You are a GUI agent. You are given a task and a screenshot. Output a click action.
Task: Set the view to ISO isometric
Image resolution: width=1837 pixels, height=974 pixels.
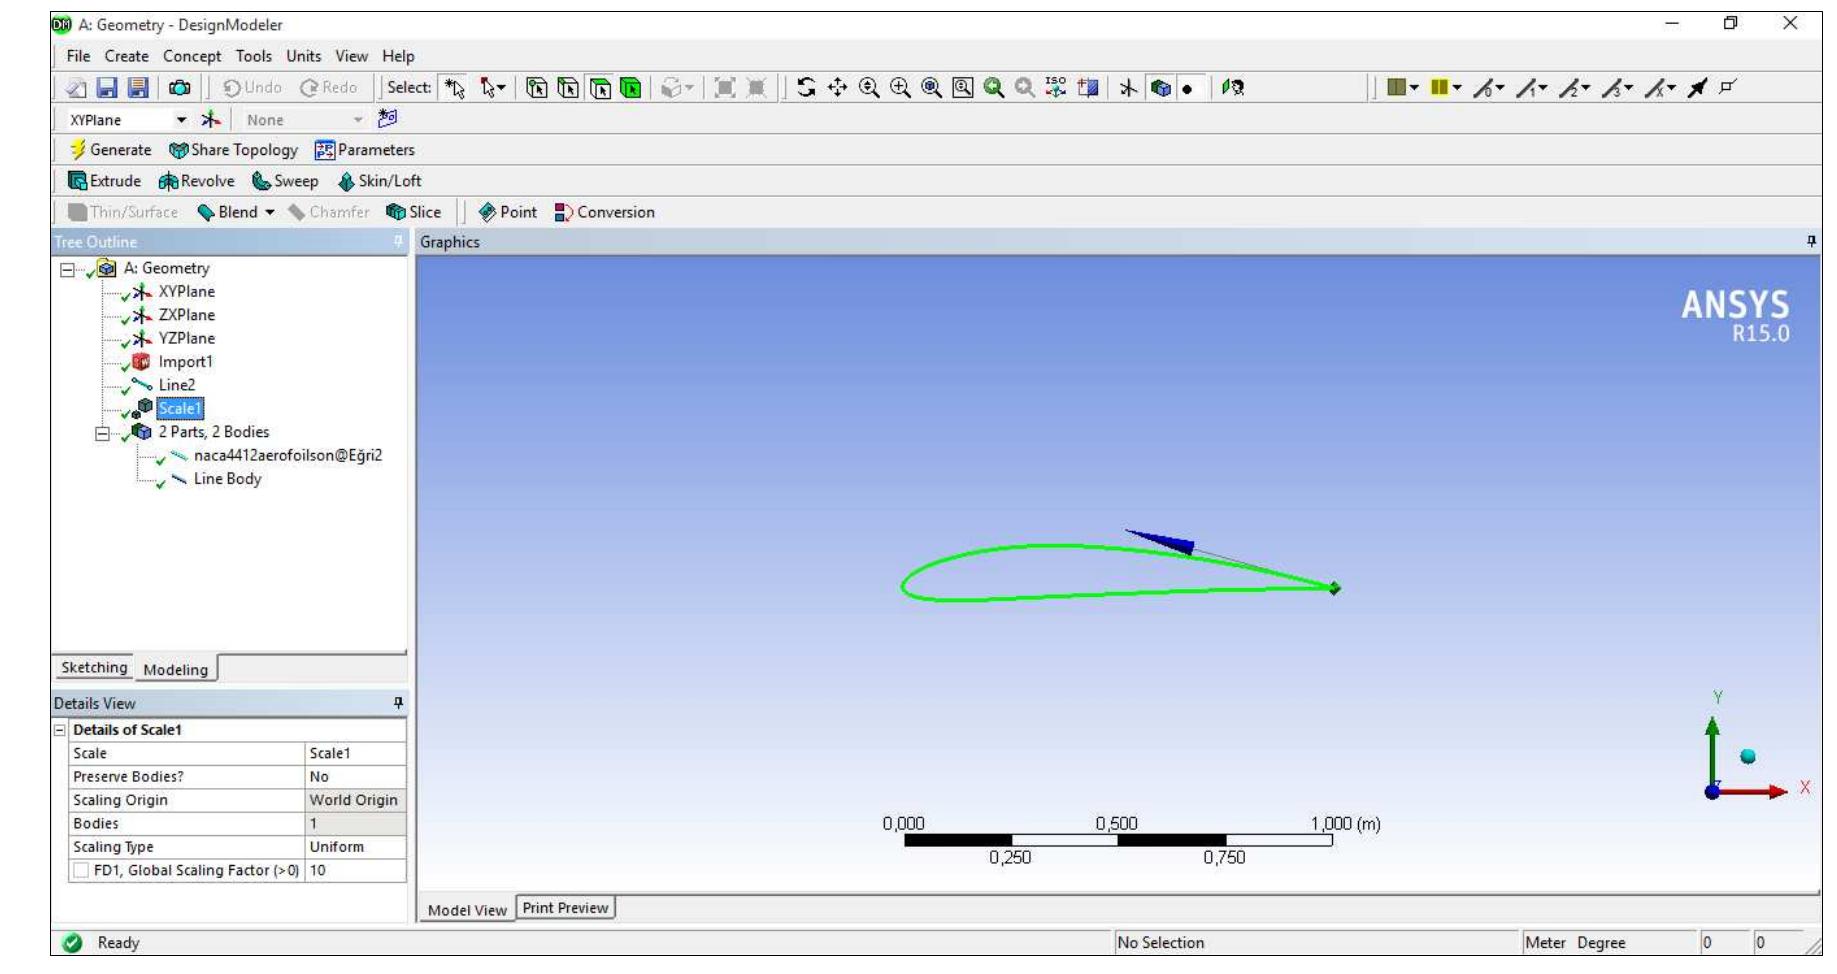coord(1056,88)
